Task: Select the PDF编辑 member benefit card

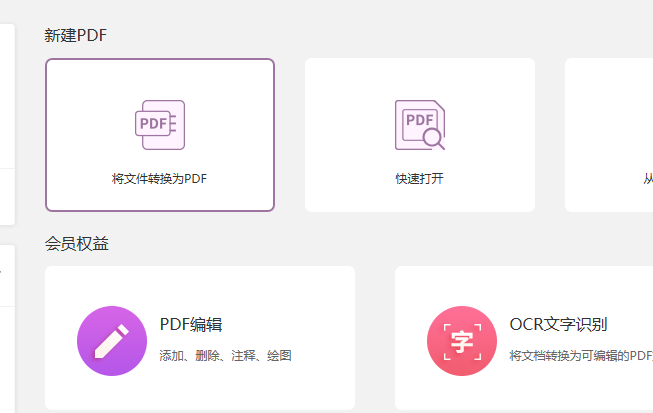Action: point(200,338)
